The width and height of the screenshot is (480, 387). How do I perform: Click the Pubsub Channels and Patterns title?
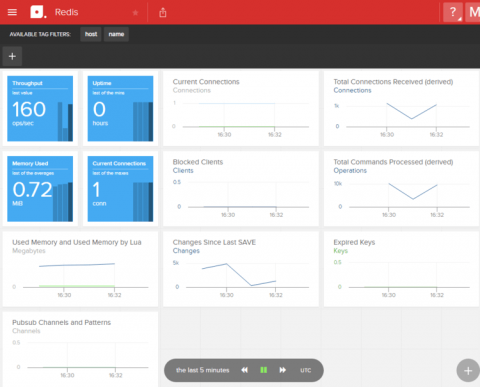pyautogui.click(x=61, y=322)
